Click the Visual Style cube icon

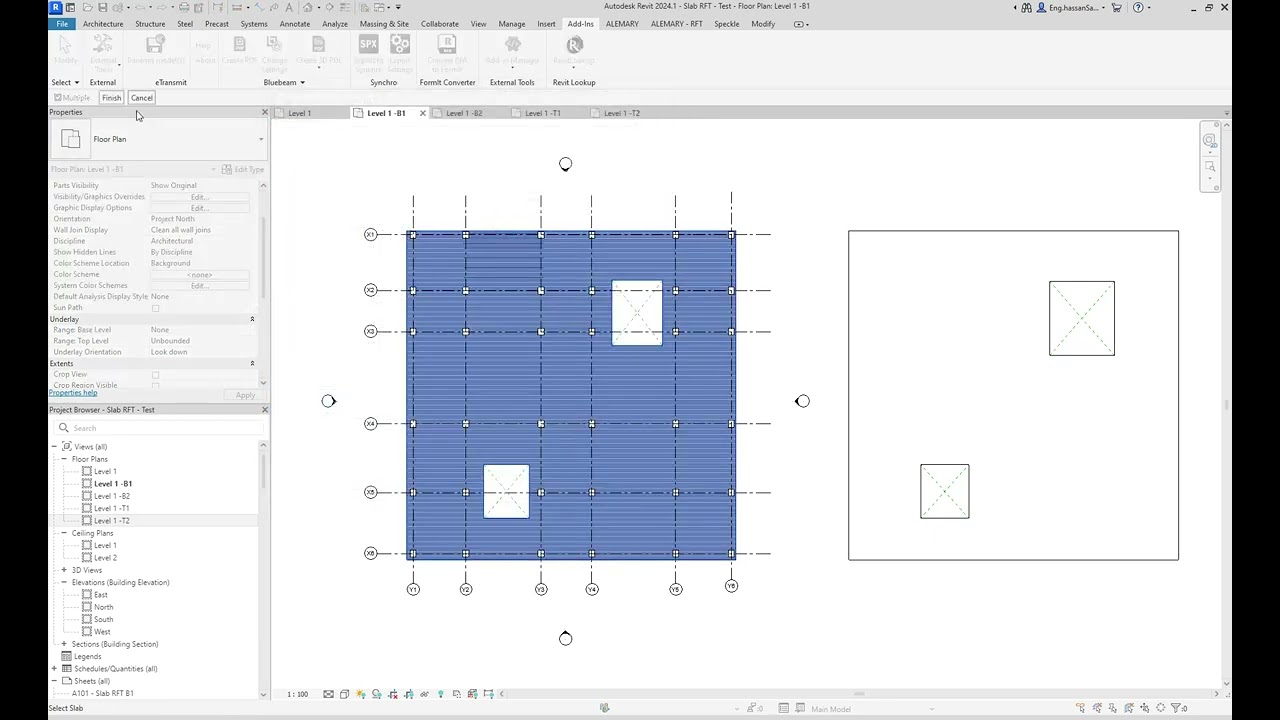pyautogui.click(x=344, y=694)
